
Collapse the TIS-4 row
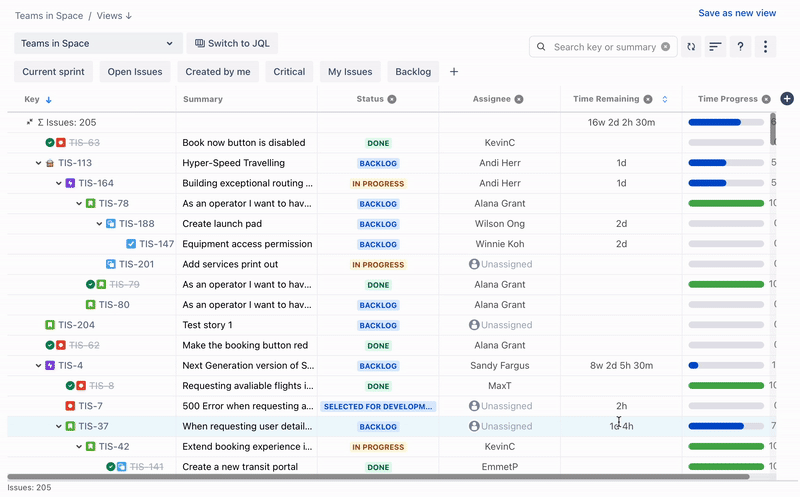(38, 365)
